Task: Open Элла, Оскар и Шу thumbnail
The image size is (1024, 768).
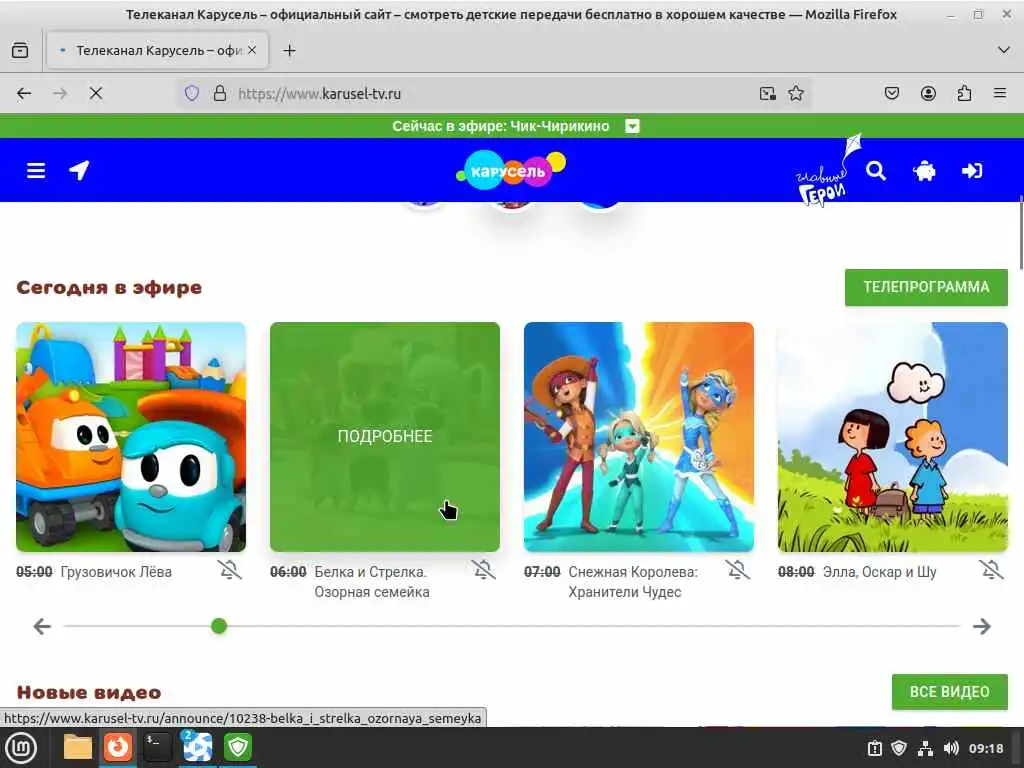Action: tap(893, 437)
